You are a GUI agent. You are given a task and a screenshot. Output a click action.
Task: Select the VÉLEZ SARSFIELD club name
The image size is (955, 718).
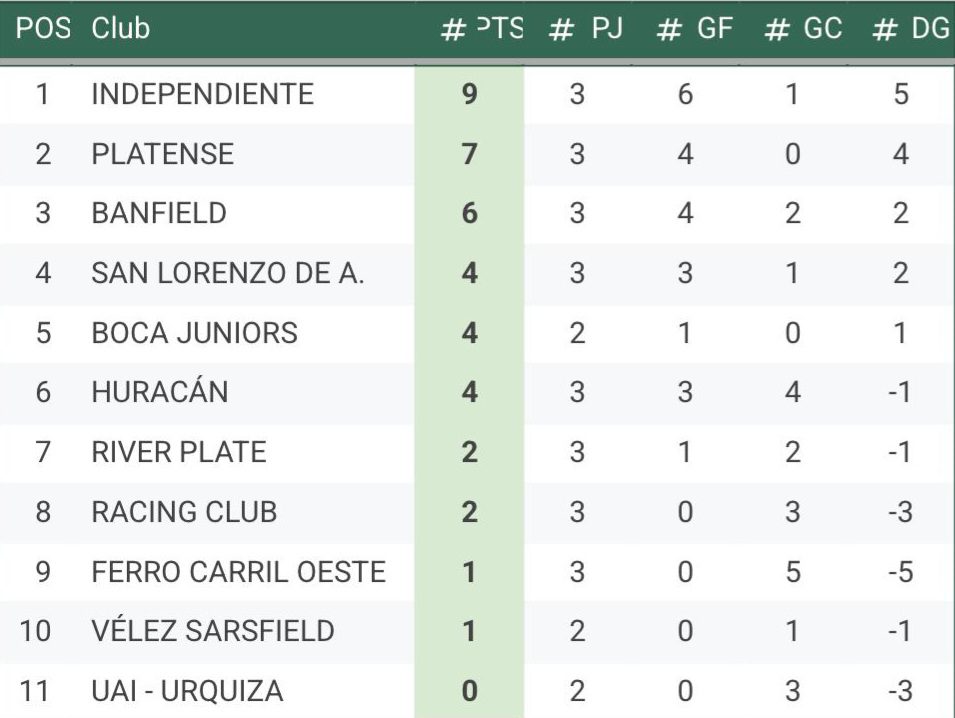213,630
